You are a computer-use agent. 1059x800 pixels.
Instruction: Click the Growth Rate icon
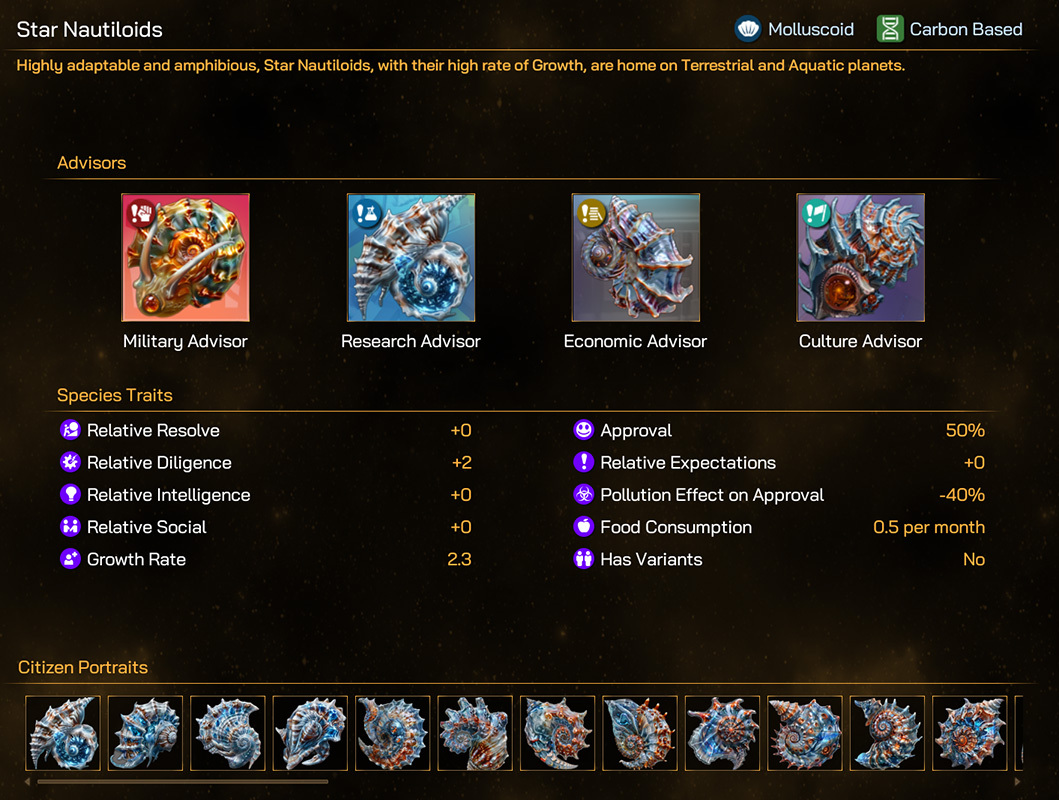70,559
